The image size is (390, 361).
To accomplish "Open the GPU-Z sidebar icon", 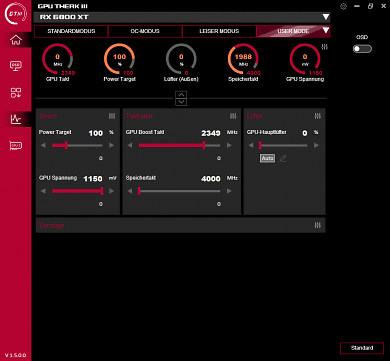I will 16,146.
